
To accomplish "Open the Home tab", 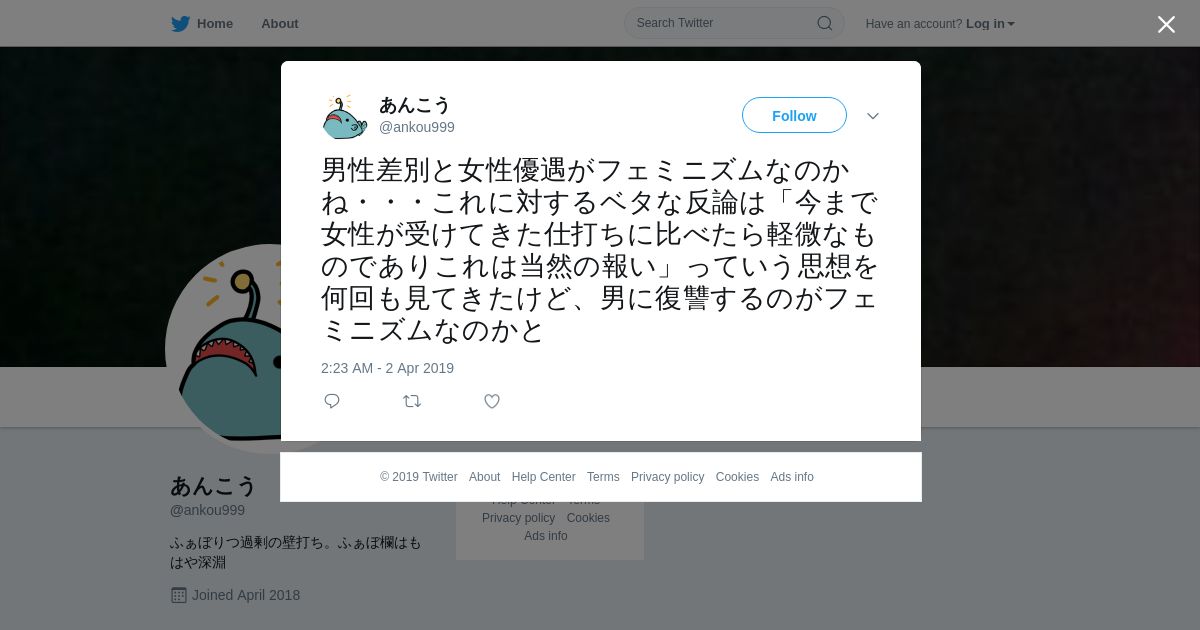I will [x=202, y=24].
